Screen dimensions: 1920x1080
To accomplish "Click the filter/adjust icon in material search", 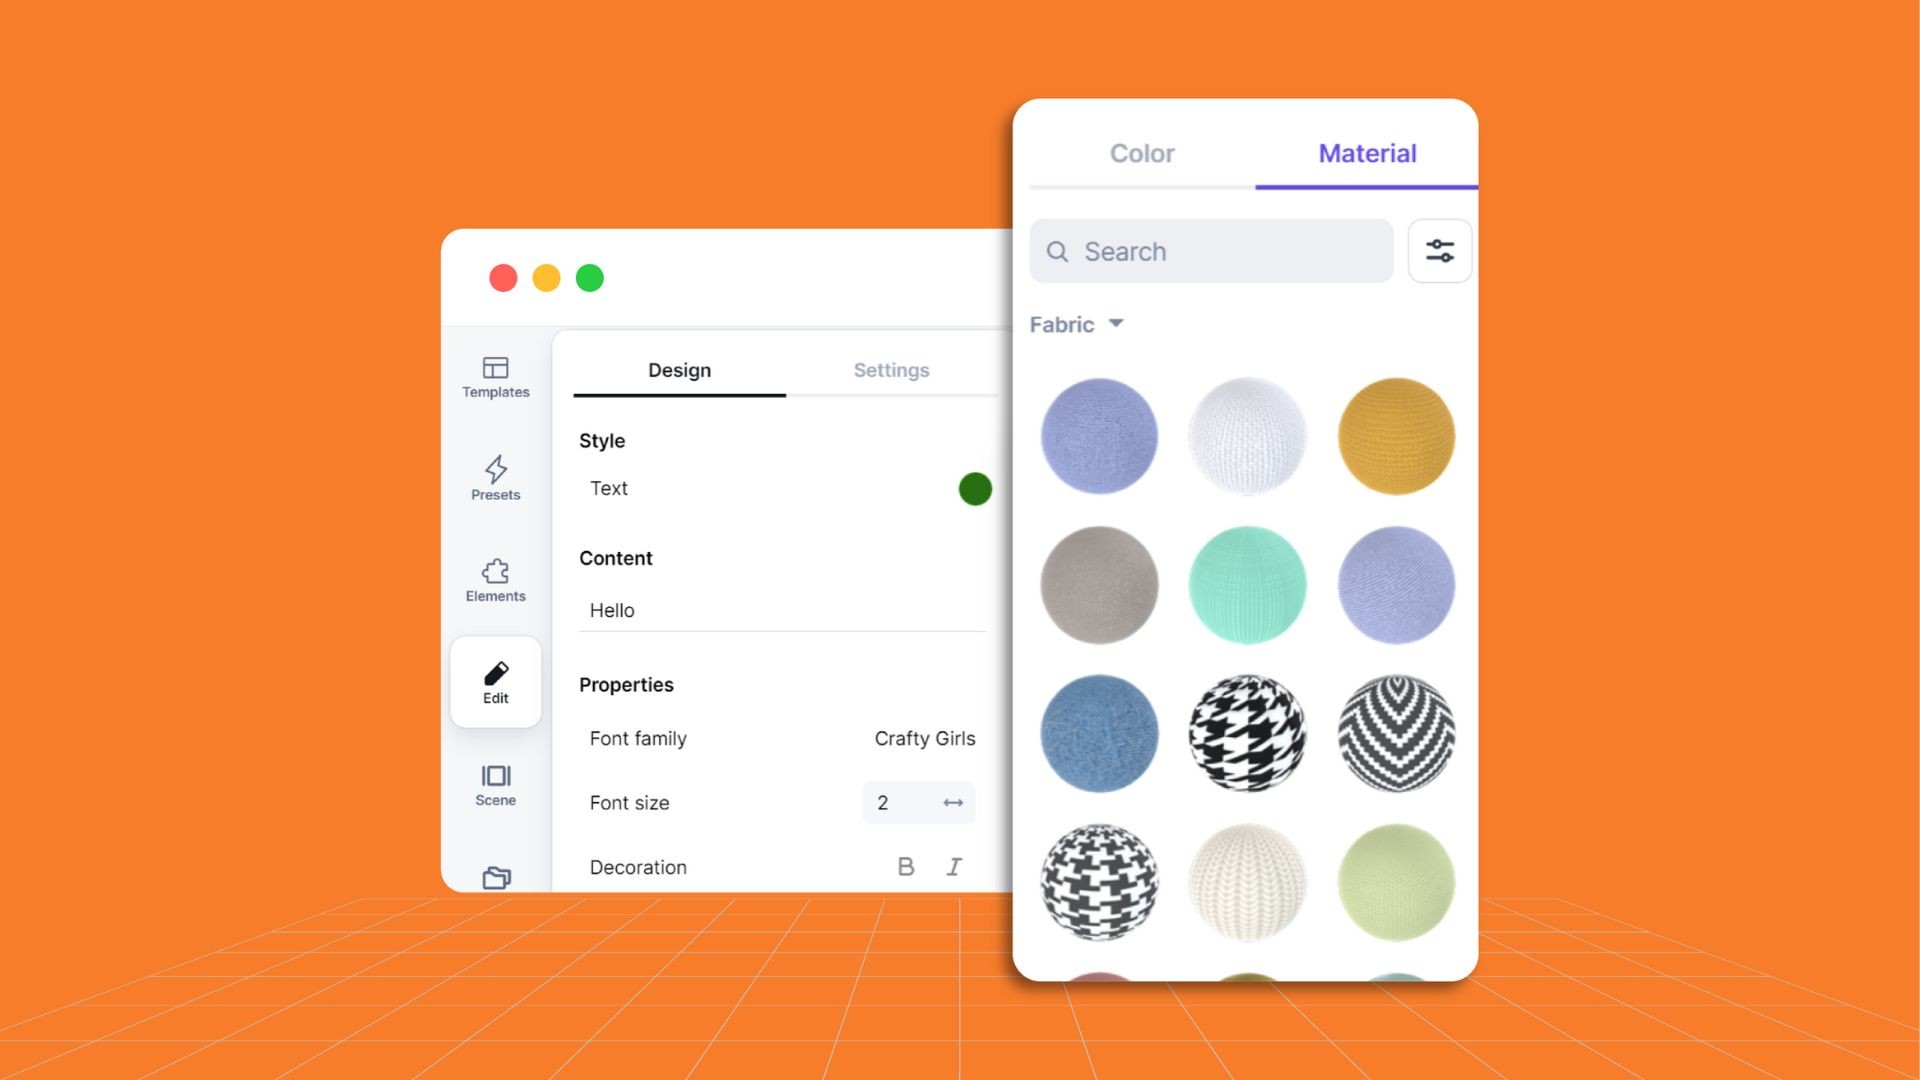I will [1439, 251].
